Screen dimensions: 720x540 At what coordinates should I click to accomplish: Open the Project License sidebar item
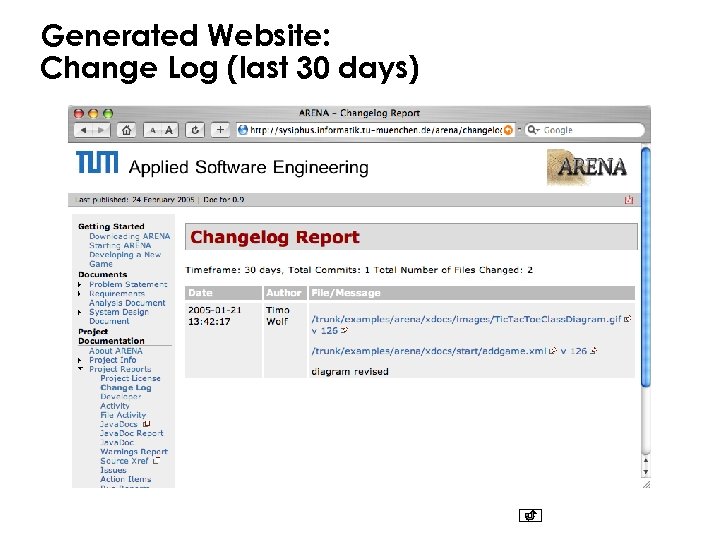click(x=130, y=379)
